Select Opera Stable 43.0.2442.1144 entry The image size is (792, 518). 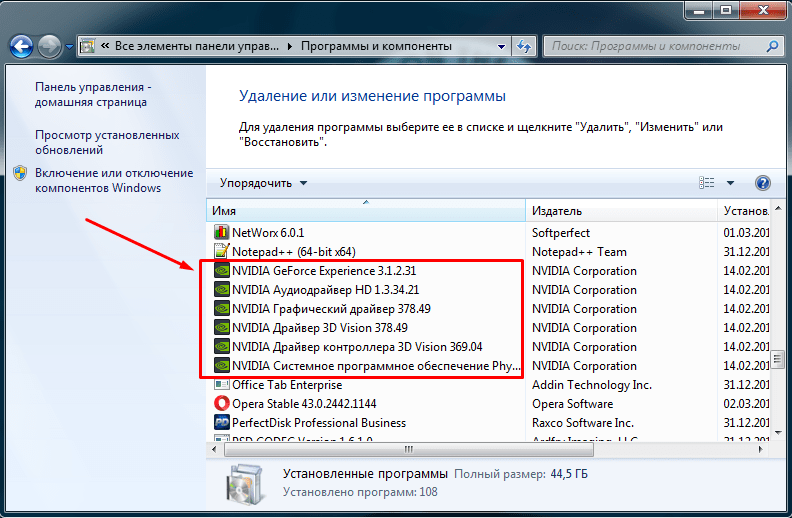(304, 404)
